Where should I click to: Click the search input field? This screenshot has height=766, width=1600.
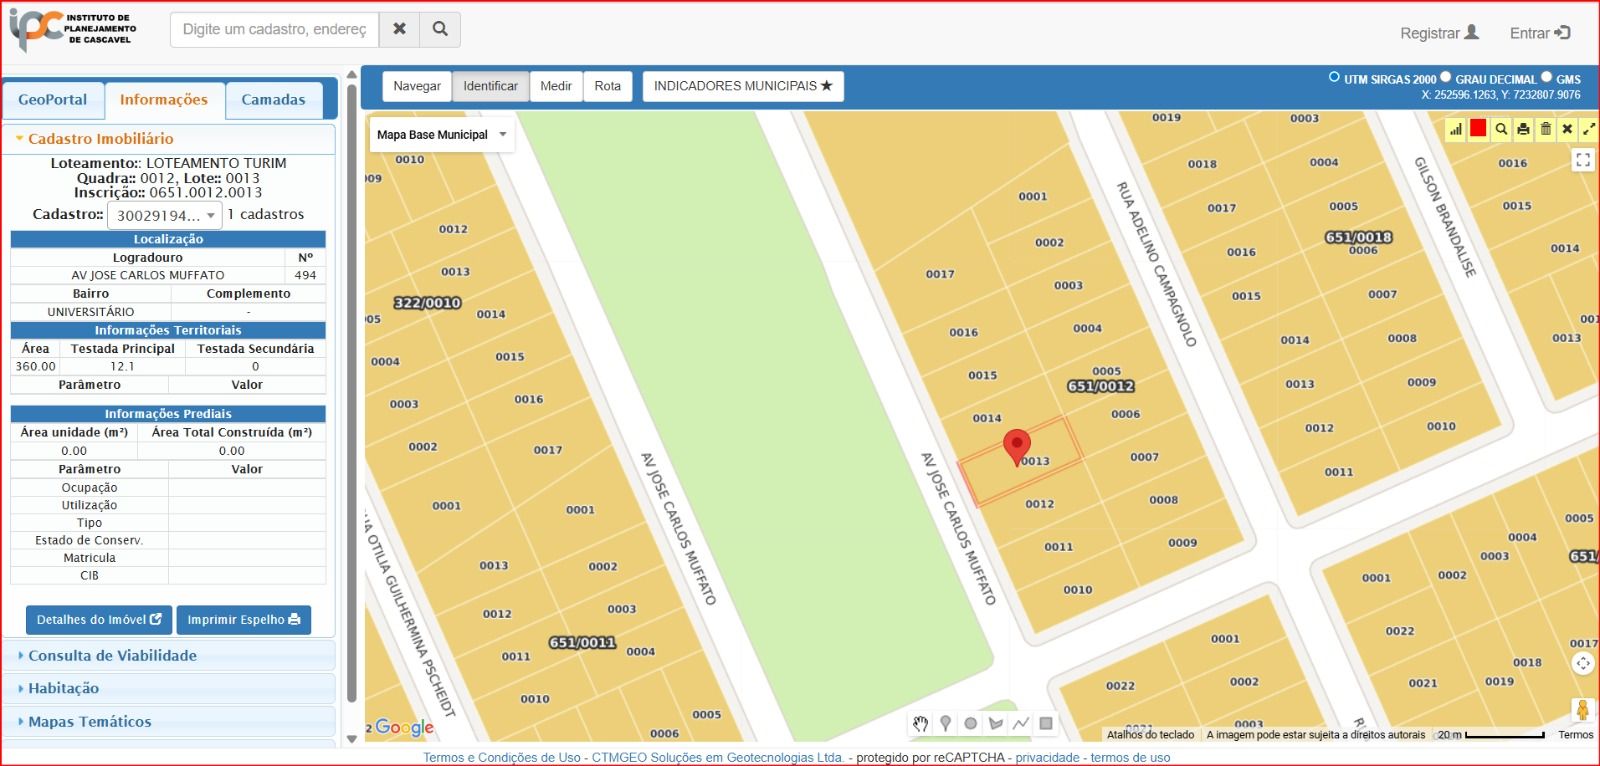pyautogui.click(x=275, y=29)
